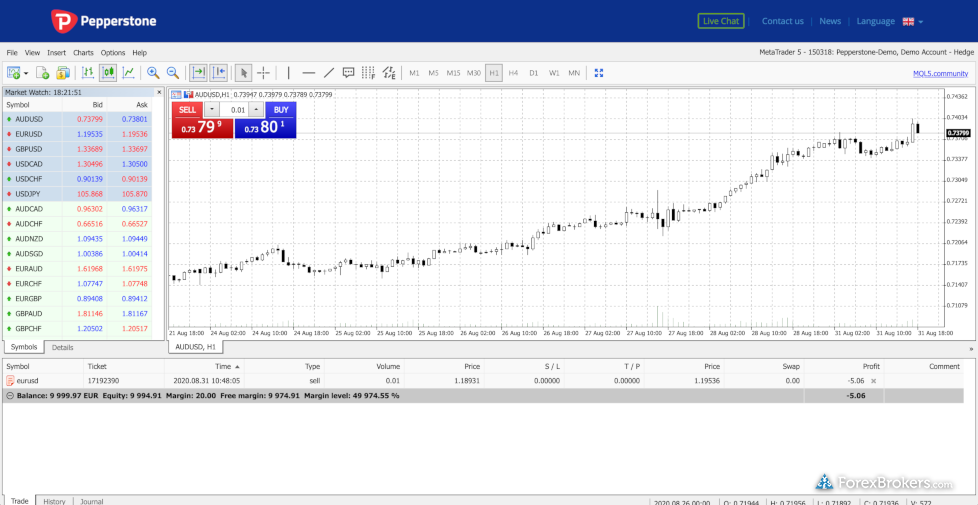The width and height of the screenshot is (978, 505).
Task: Select the crosshair tool
Action: click(x=264, y=73)
